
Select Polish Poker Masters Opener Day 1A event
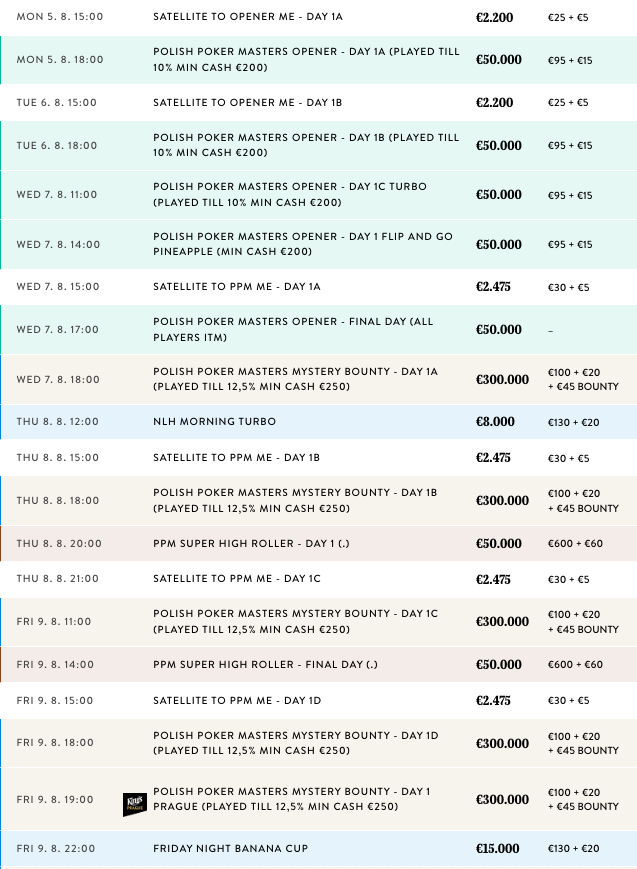coord(306,60)
